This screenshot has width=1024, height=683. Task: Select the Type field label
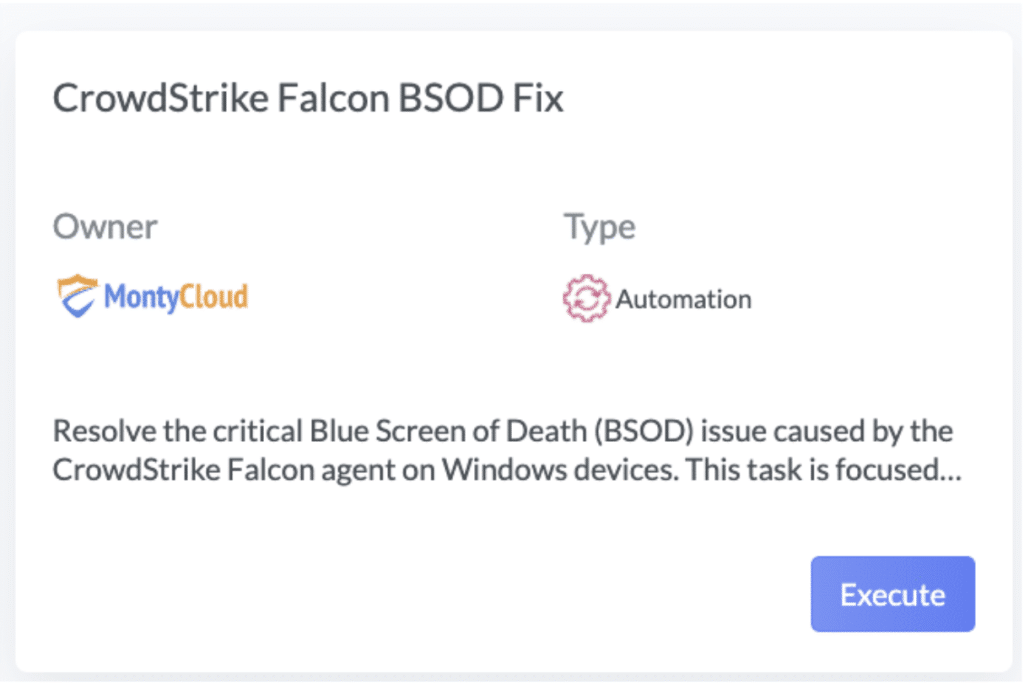[599, 226]
